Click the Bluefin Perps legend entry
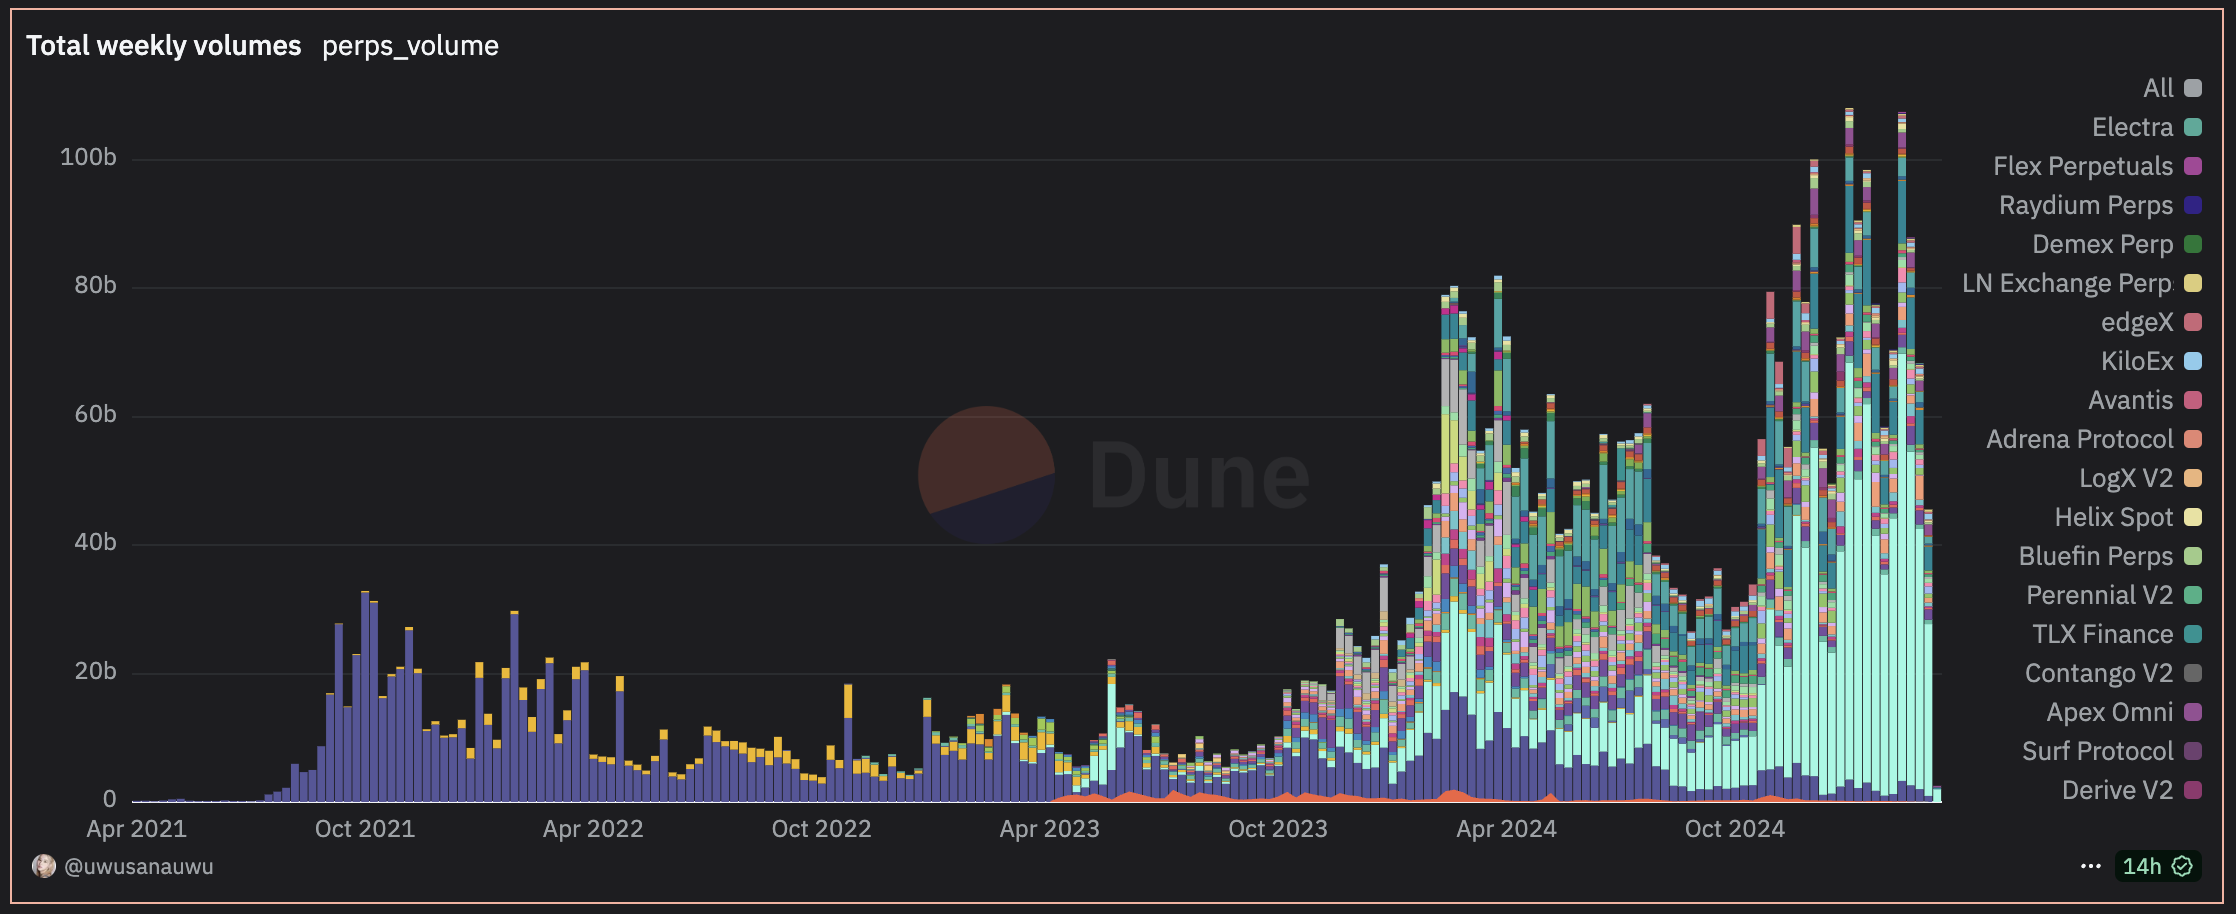 [x=2110, y=556]
